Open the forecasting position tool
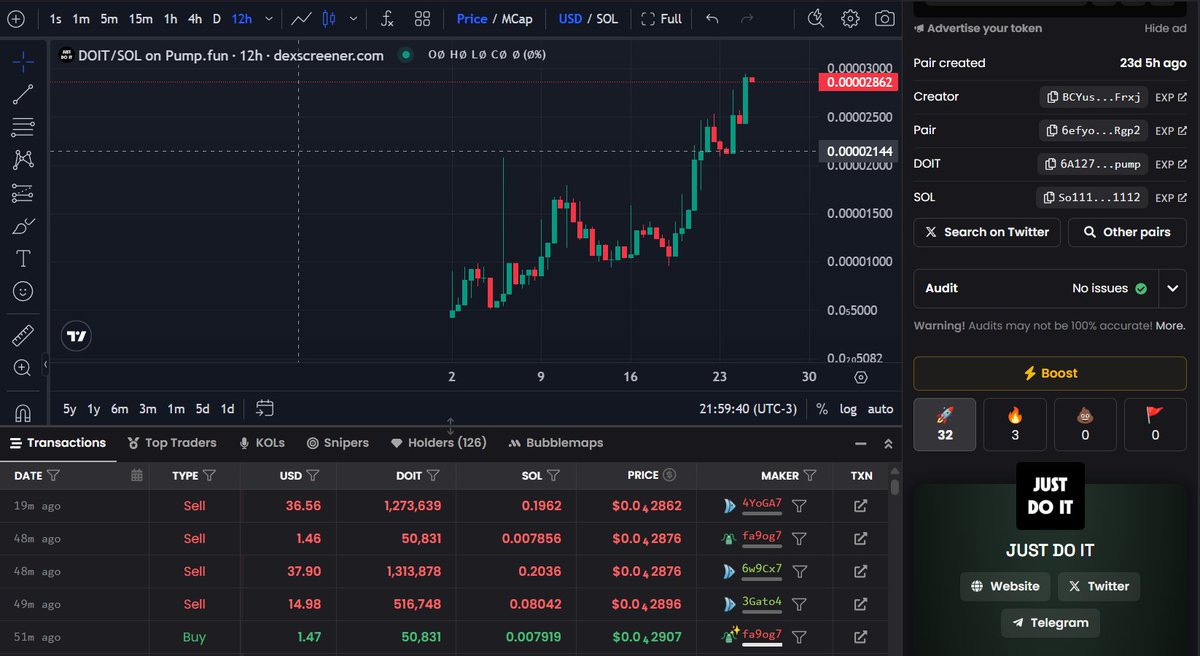 [23, 193]
